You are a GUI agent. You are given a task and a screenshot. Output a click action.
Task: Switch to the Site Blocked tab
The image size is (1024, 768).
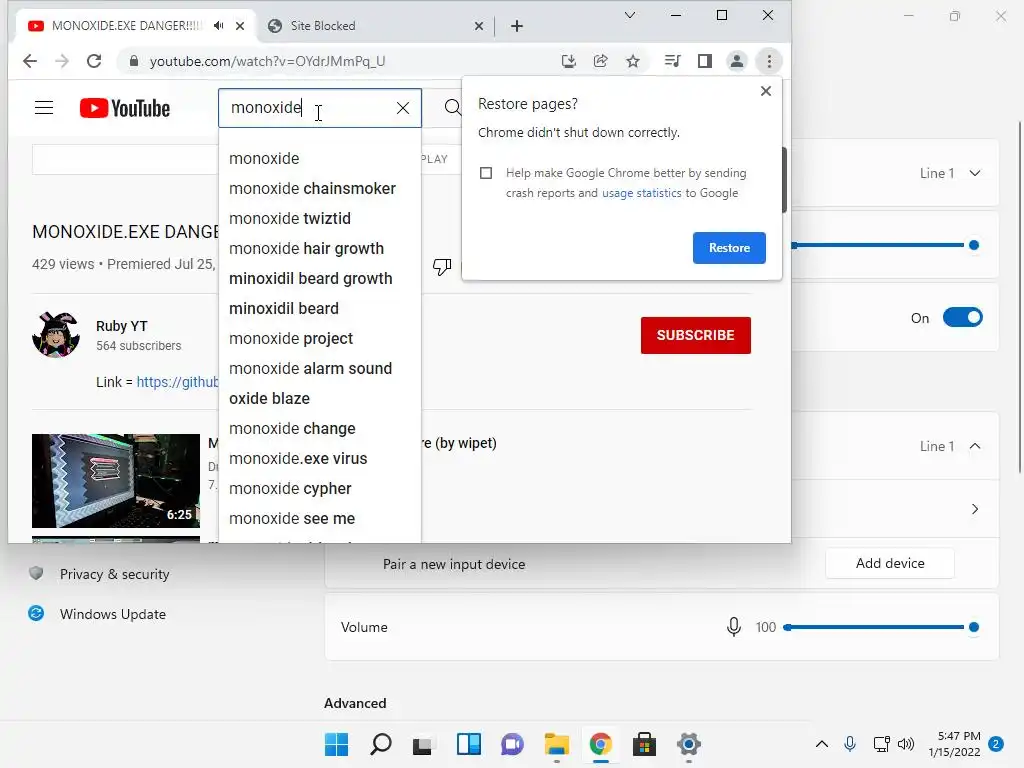(323, 26)
